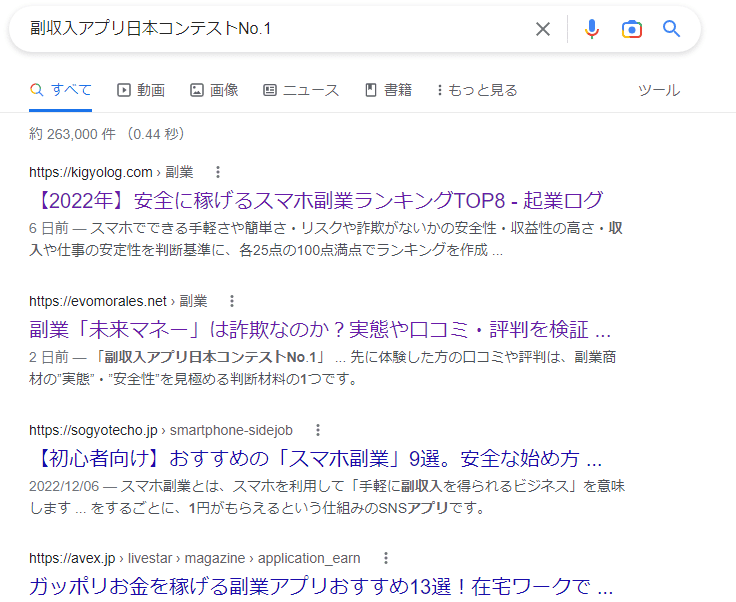This screenshot has width=736, height=602.
Task: Open three-dot menu beside kigyolog.com result
Action: (x=218, y=172)
